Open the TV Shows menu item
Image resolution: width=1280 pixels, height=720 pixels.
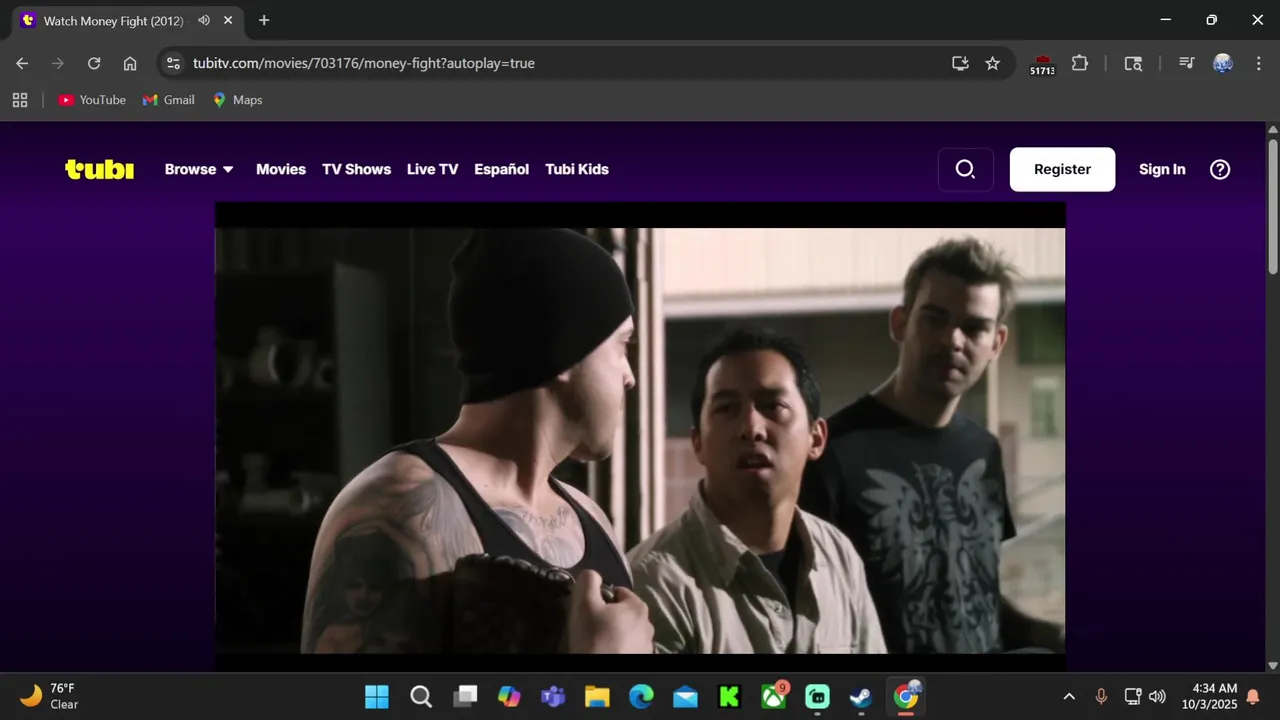356,169
